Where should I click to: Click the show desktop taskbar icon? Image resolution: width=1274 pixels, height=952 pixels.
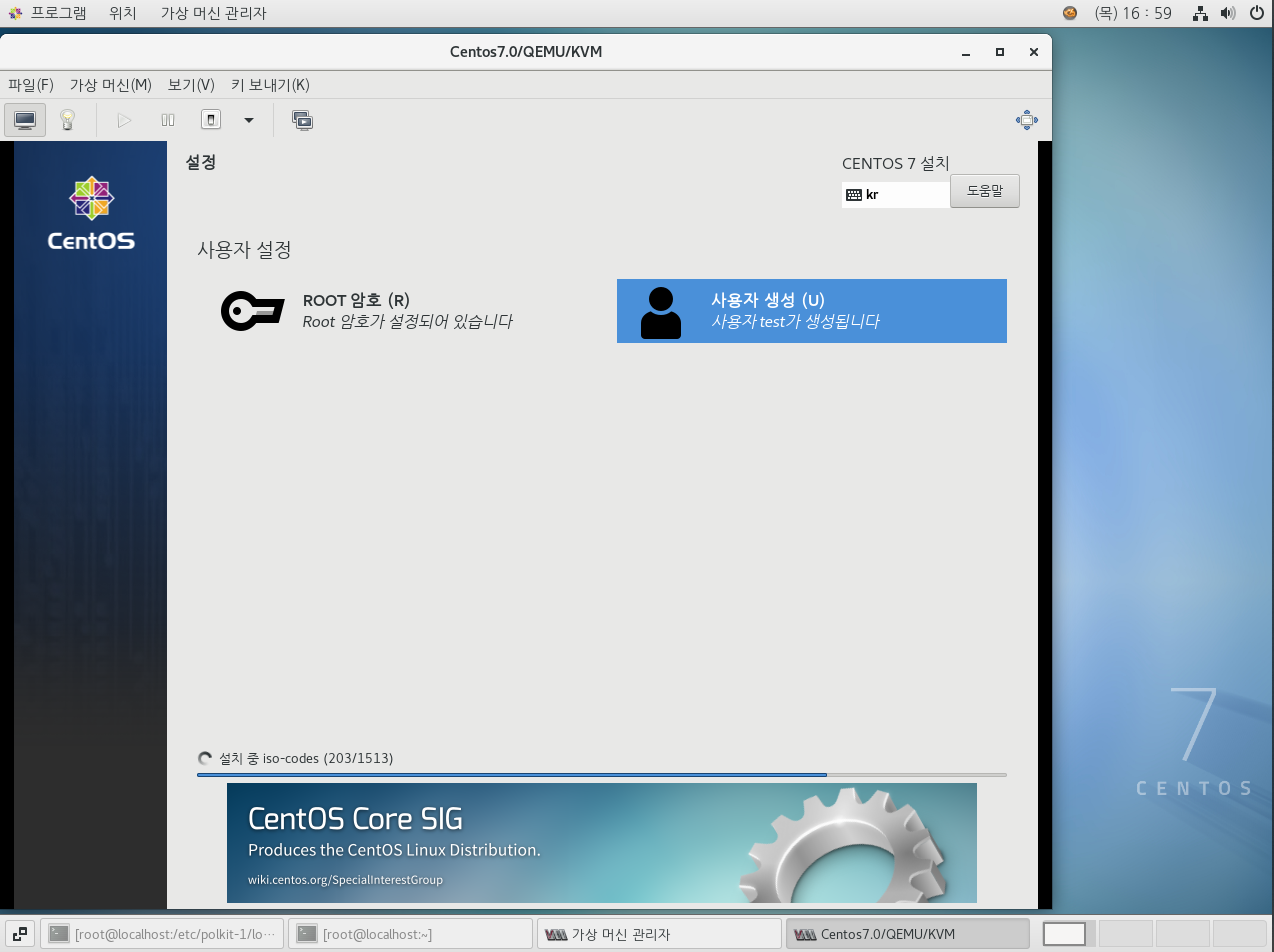pos(20,934)
